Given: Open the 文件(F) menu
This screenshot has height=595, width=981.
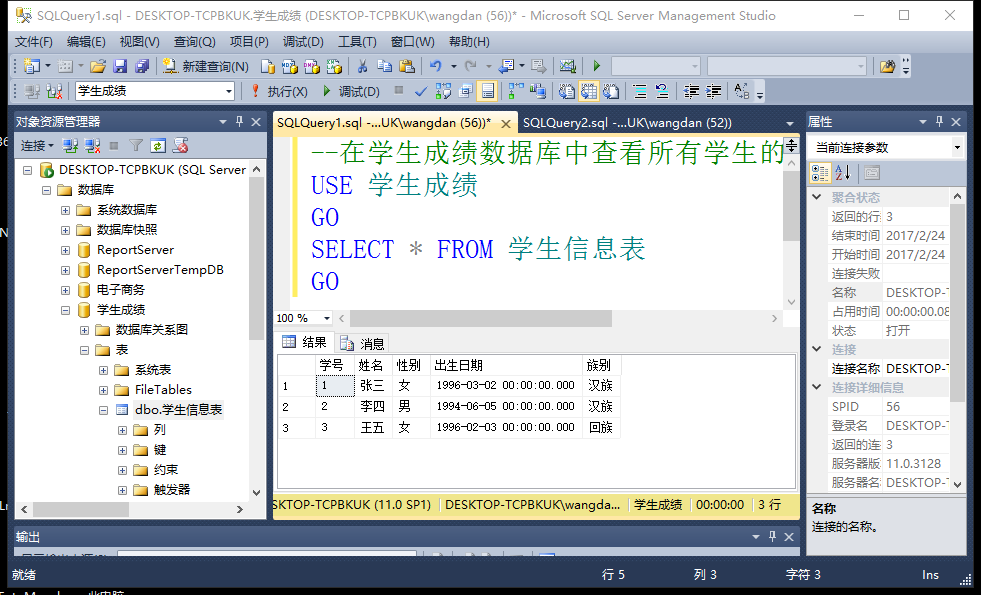Looking at the screenshot, I should [x=34, y=42].
